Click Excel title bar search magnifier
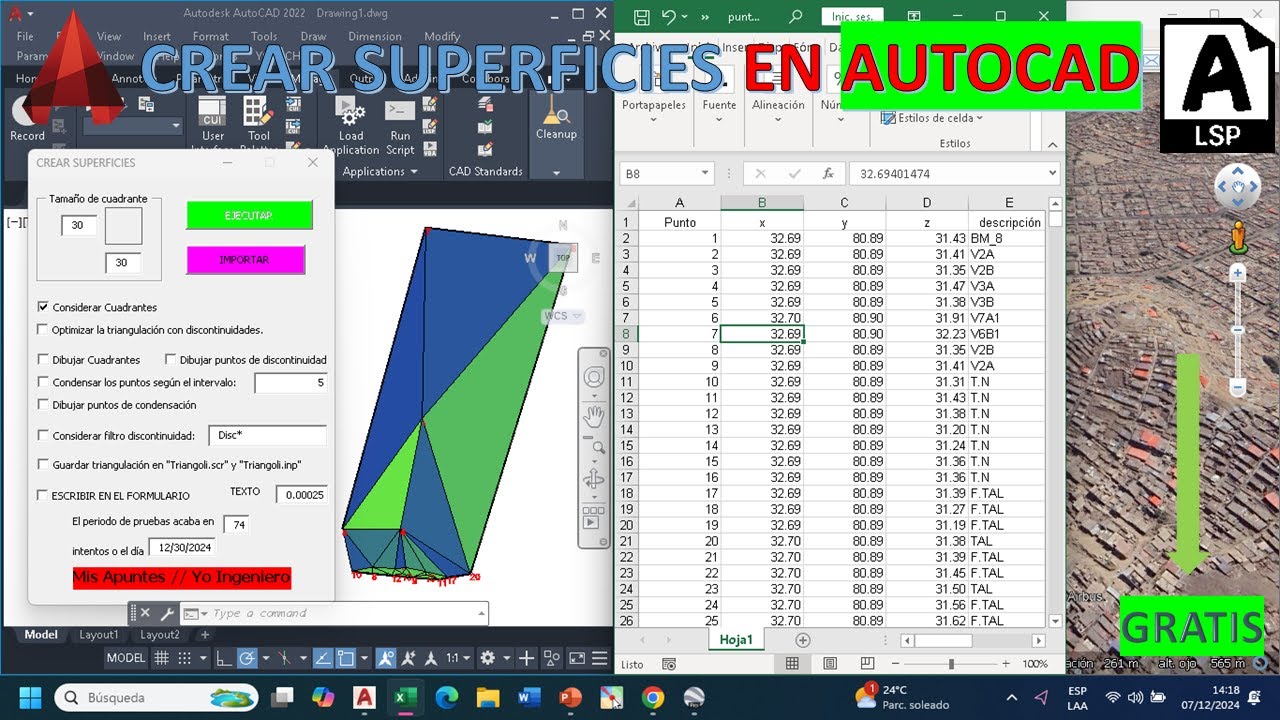Viewport: 1280px width, 720px height. click(795, 17)
